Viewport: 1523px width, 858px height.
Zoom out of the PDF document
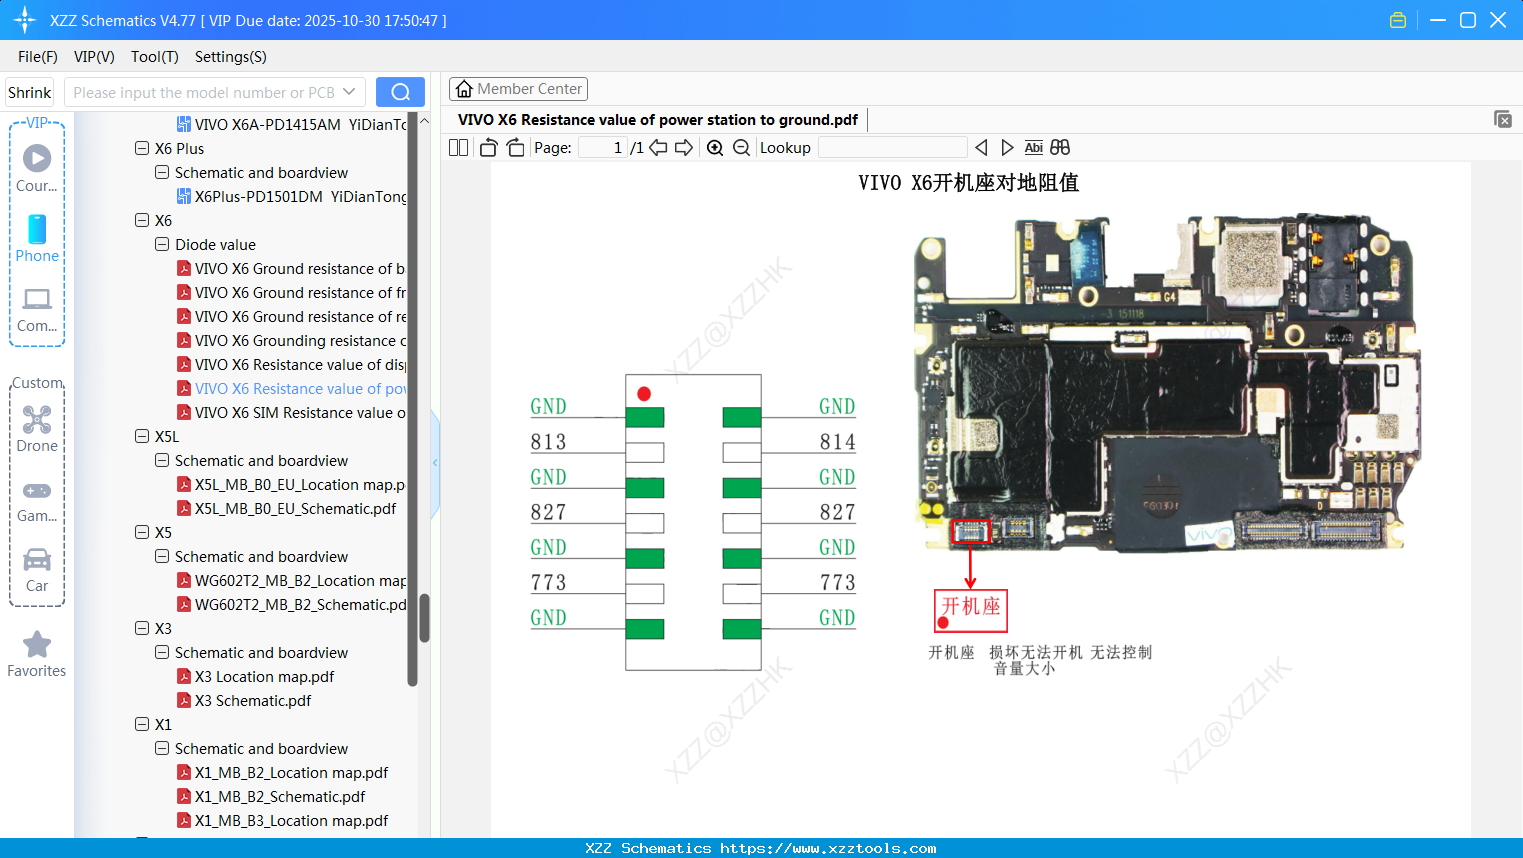point(741,147)
